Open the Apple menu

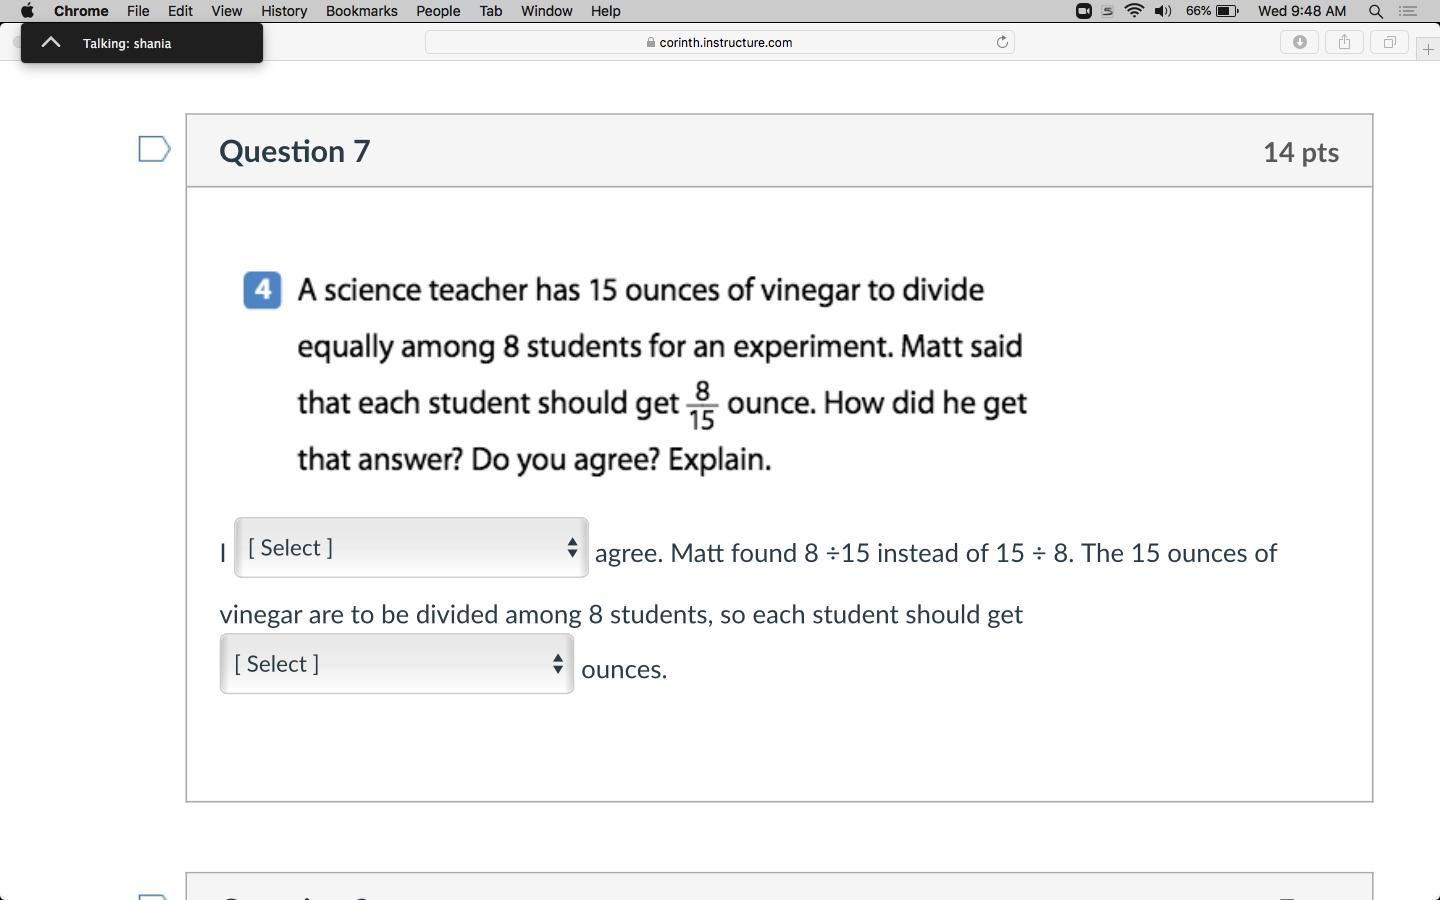(x=27, y=11)
